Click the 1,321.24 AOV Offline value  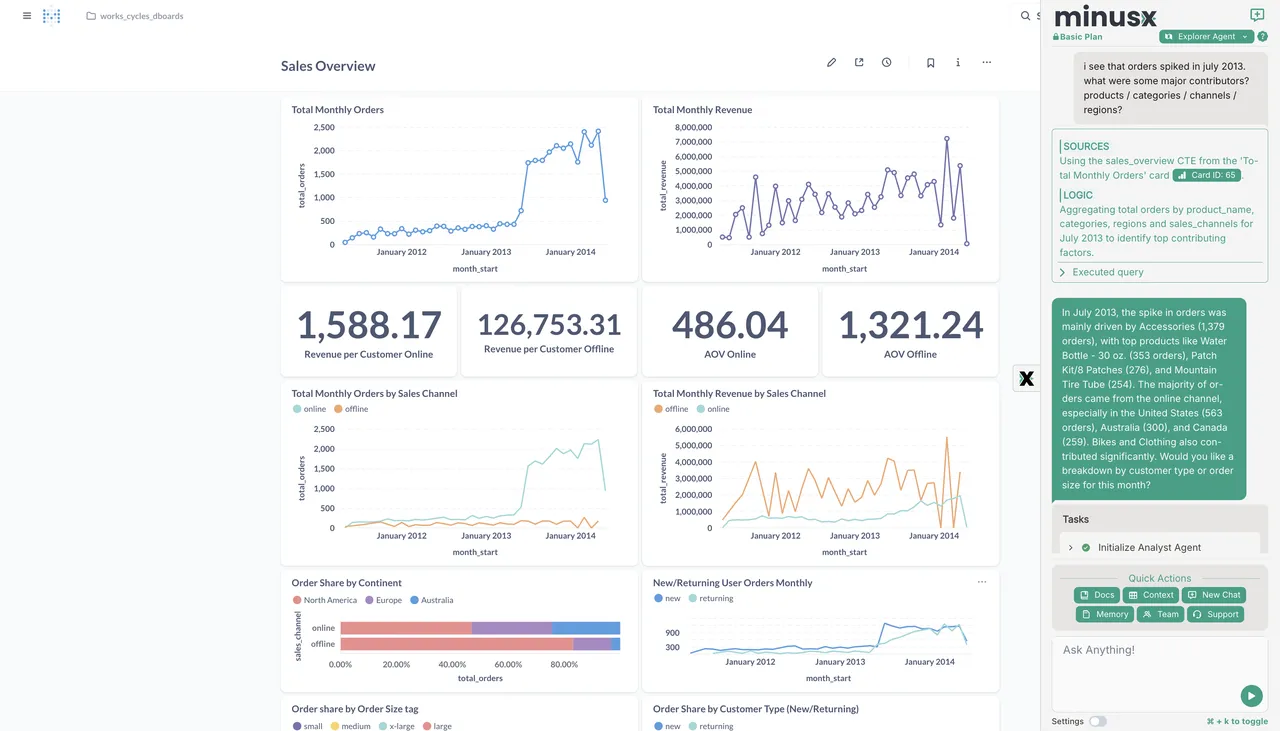[910, 325]
